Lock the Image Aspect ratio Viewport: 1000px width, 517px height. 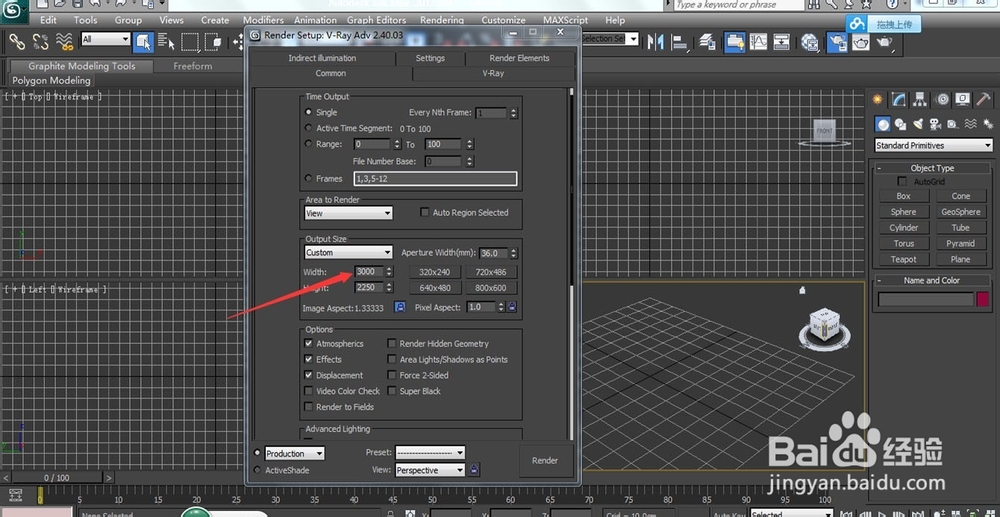pos(400,307)
